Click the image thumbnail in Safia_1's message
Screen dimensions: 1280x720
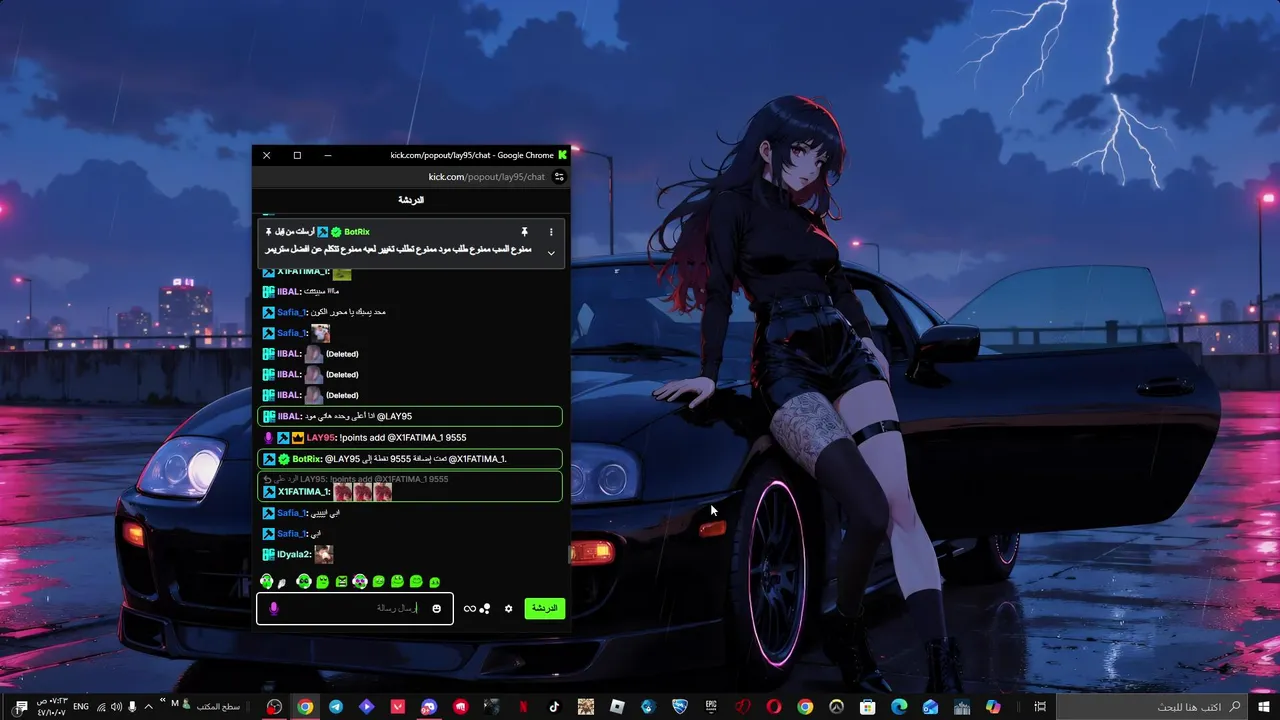[x=320, y=333]
